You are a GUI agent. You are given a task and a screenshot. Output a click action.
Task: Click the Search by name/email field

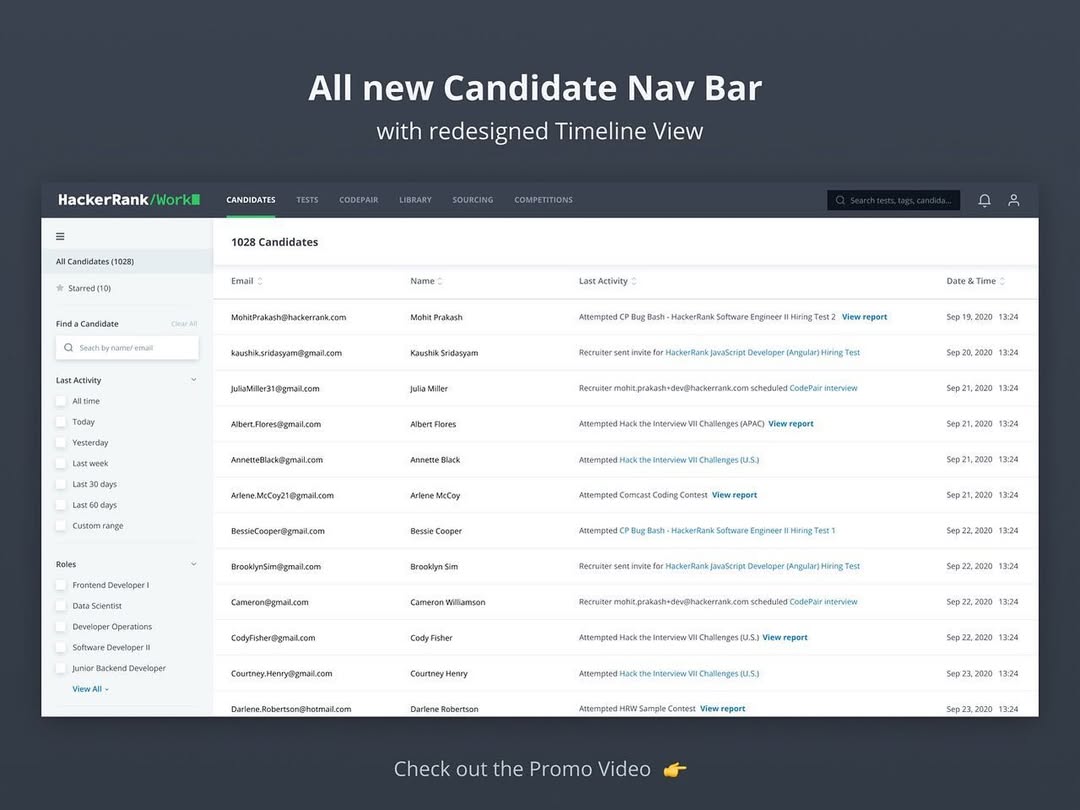coord(127,348)
